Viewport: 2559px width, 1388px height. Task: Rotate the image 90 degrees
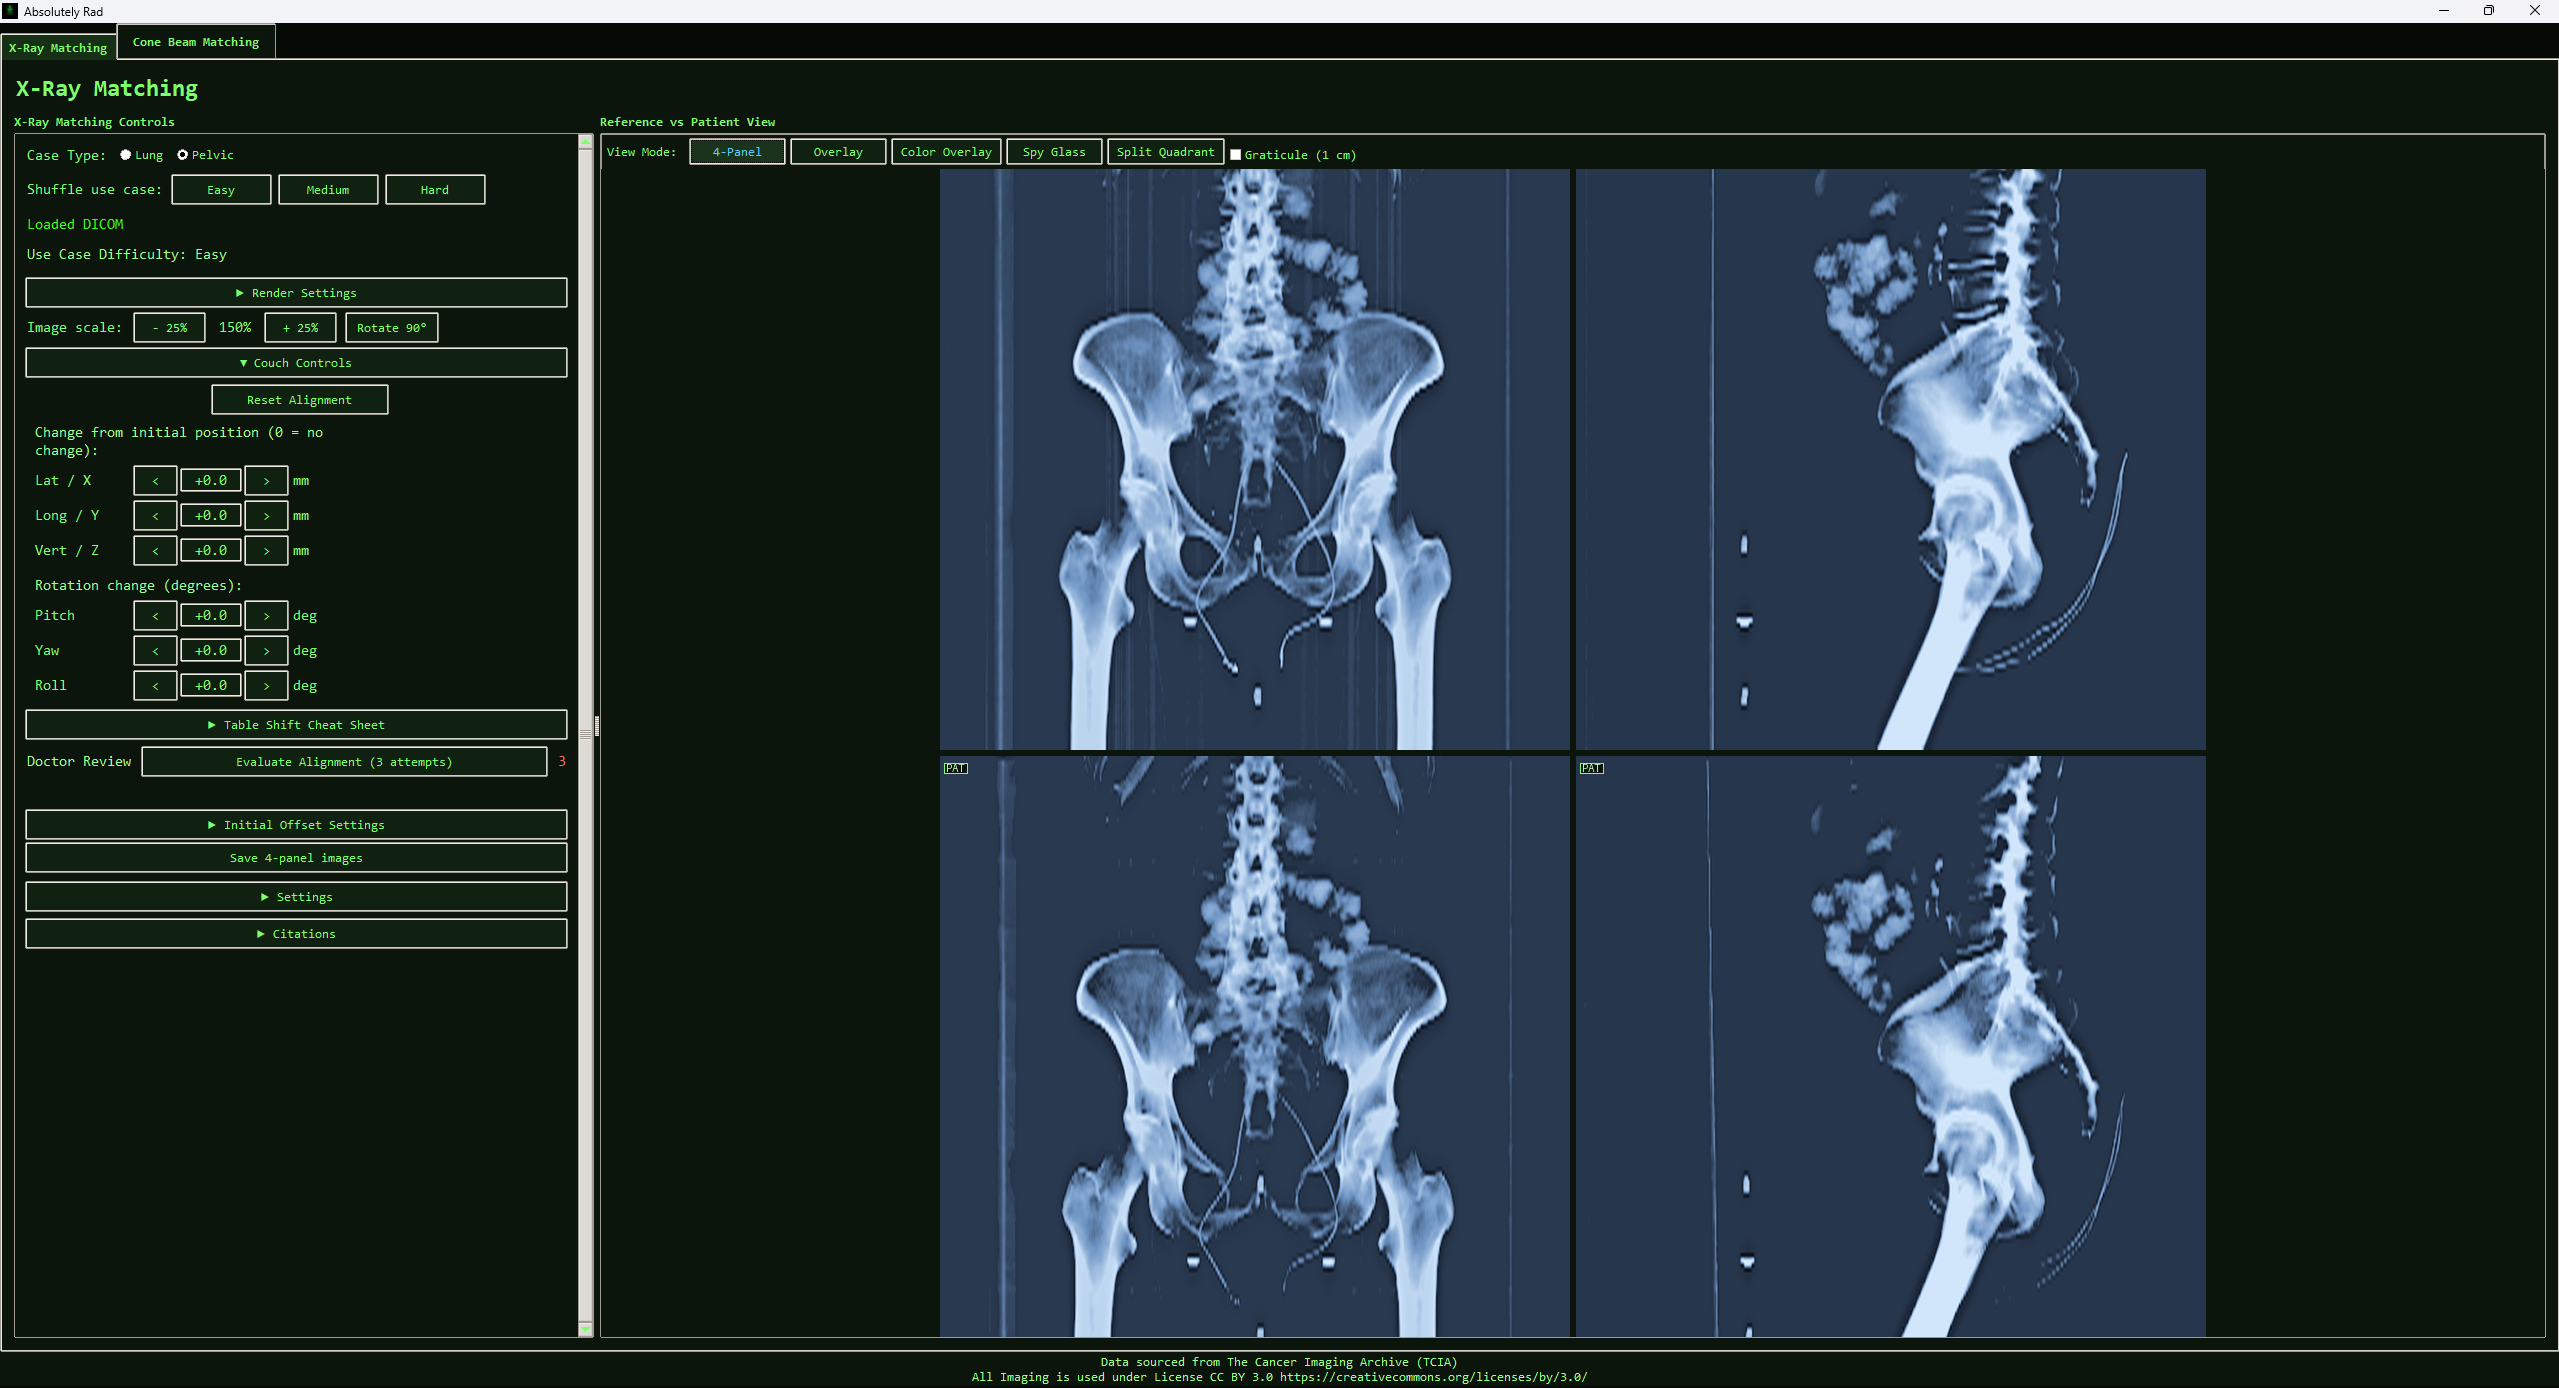pos(391,327)
